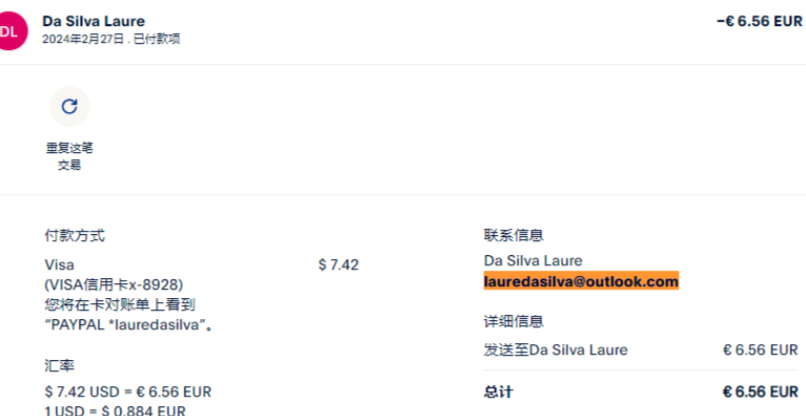This screenshot has height=416, width=806.
Task: Click the −€ 6.56 EUR header amount
Action: click(x=759, y=21)
